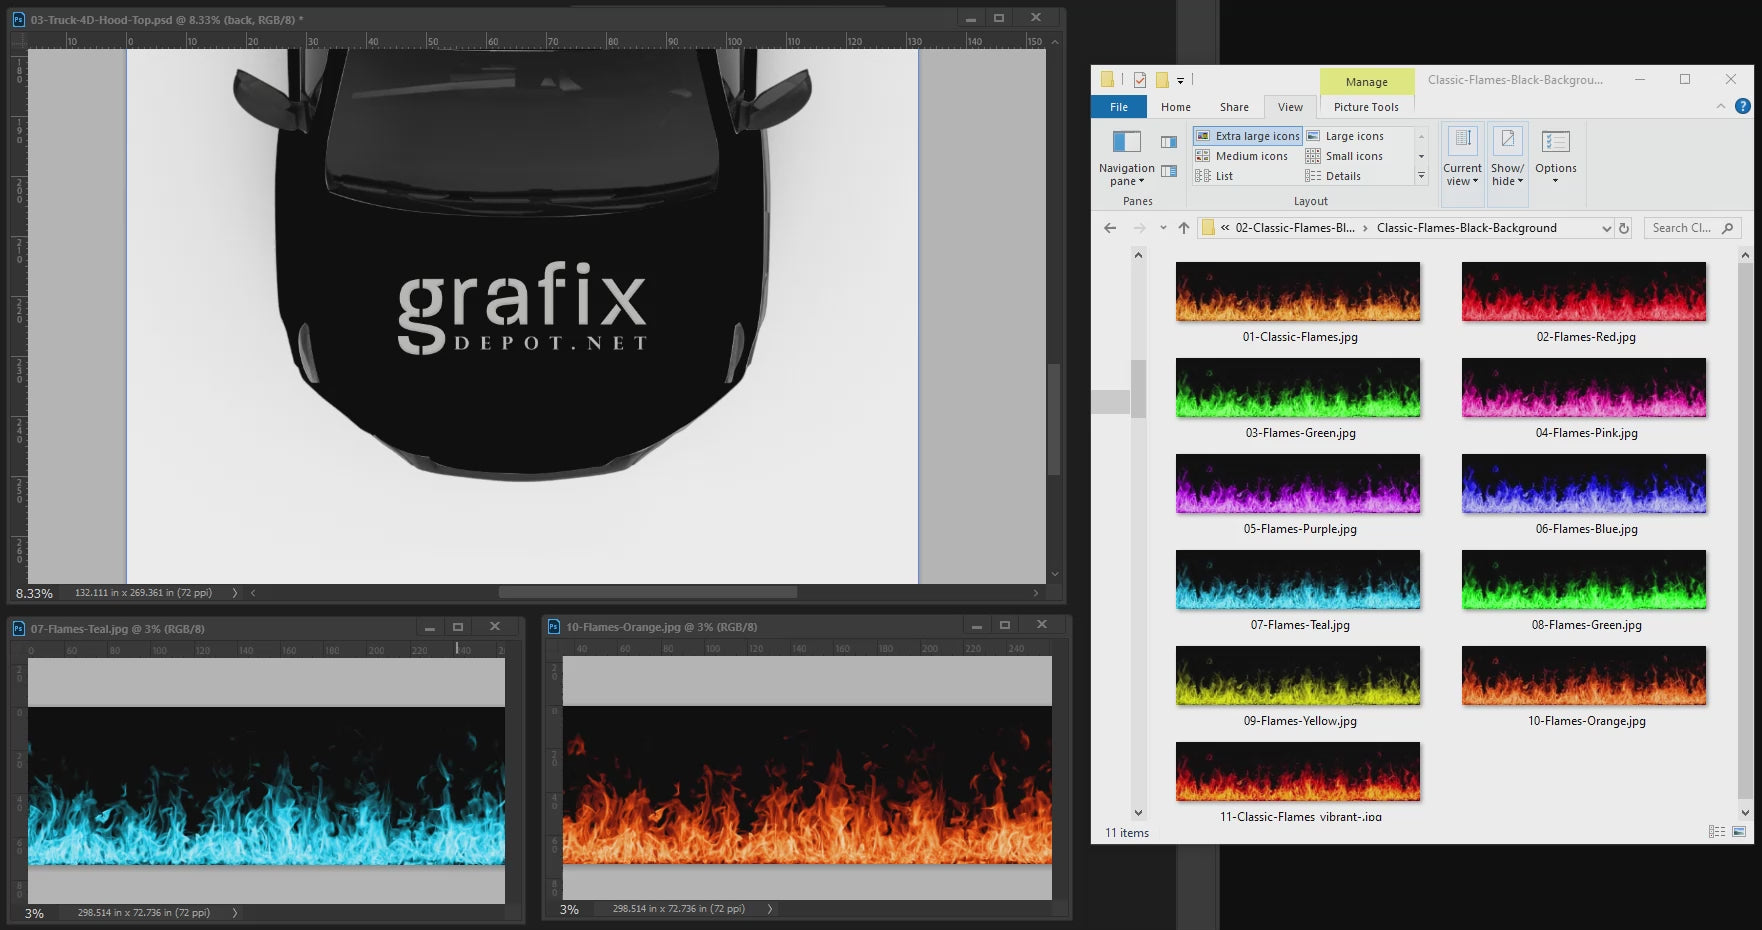Click the 8.33% zoom field in hood document

(x=35, y=593)
